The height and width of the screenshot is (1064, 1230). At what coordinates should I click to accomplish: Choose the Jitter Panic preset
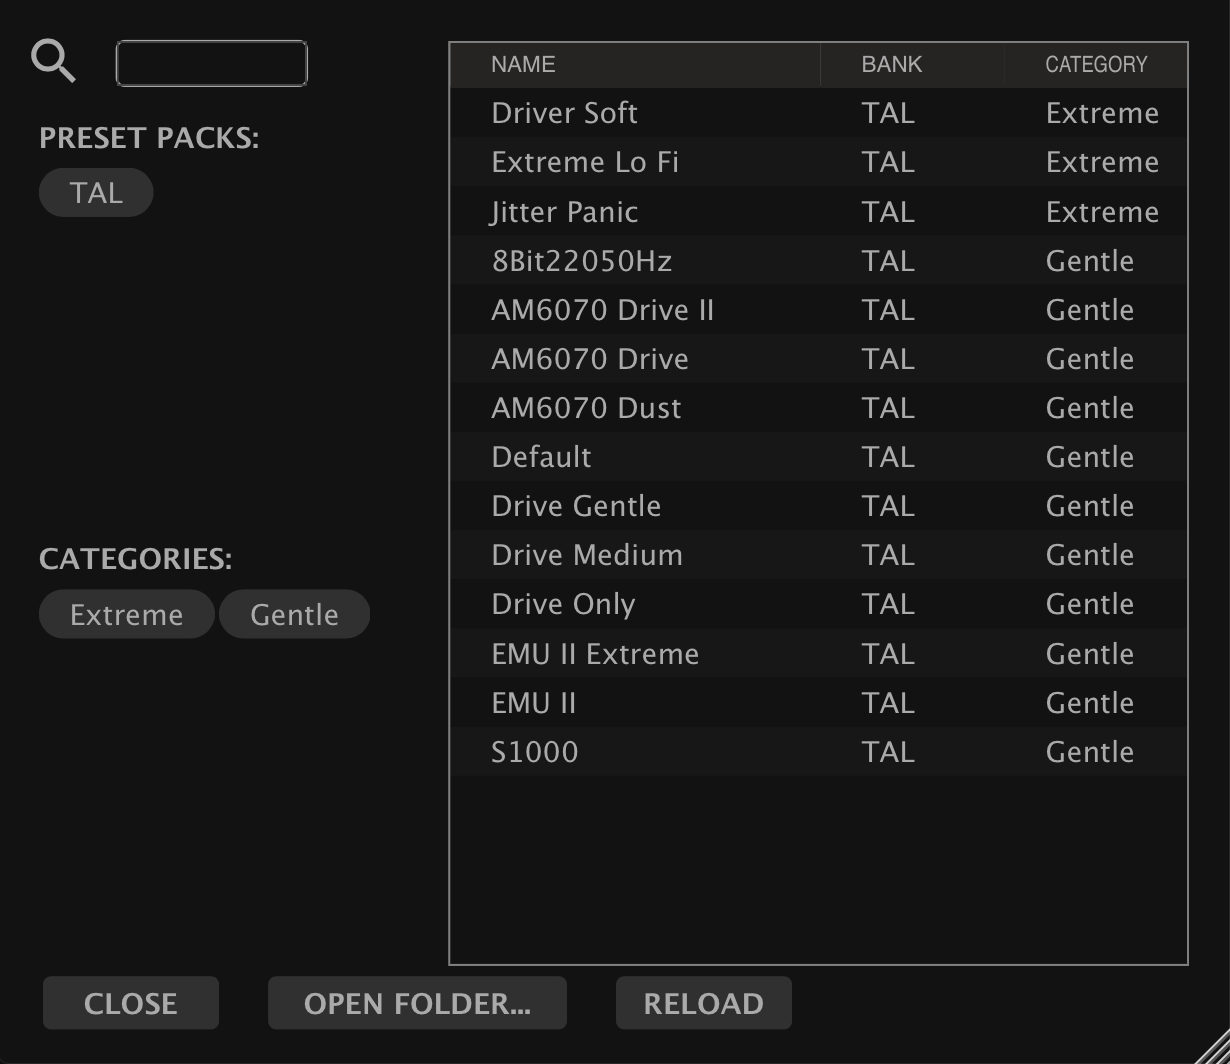pos(565,212)
